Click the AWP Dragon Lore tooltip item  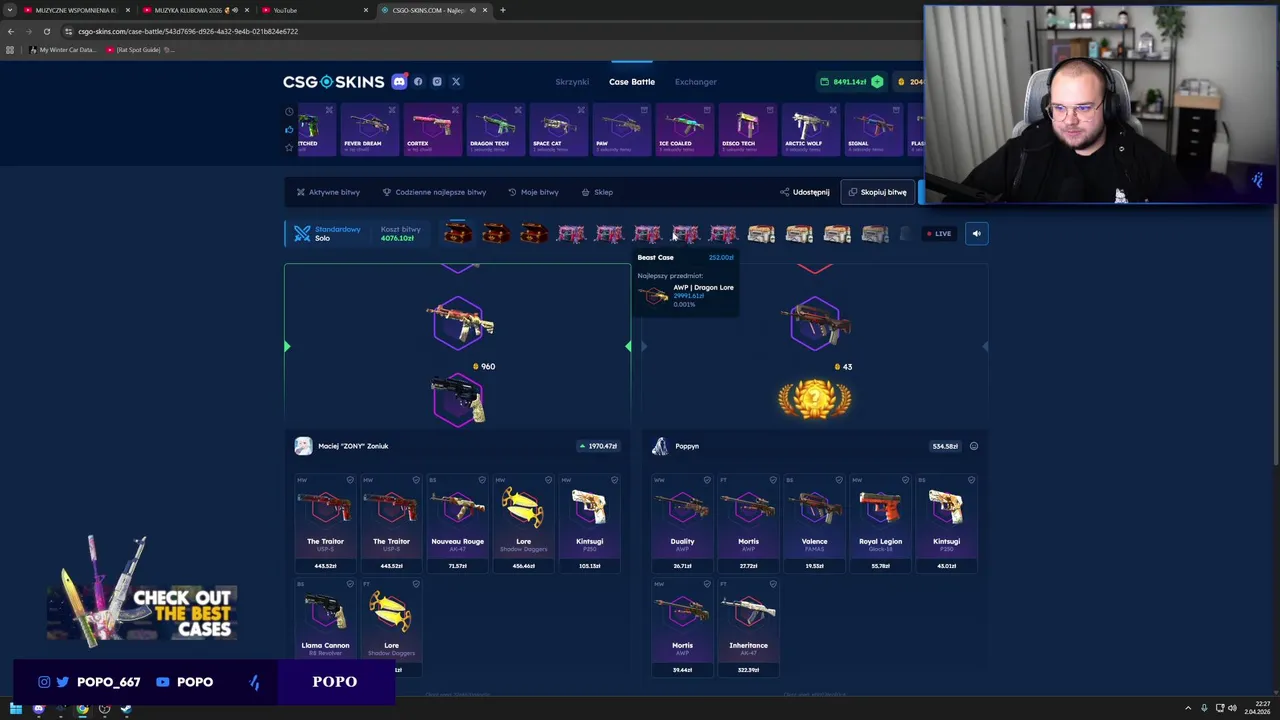tap(687, 295)
